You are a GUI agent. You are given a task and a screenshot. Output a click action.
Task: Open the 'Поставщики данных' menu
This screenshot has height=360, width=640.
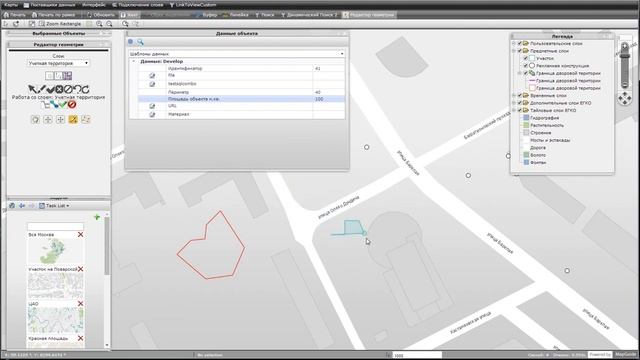tap(49, 5)
